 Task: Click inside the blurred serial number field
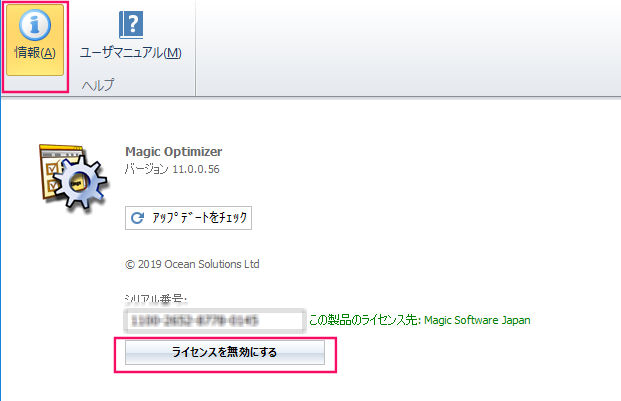(214, 320)
